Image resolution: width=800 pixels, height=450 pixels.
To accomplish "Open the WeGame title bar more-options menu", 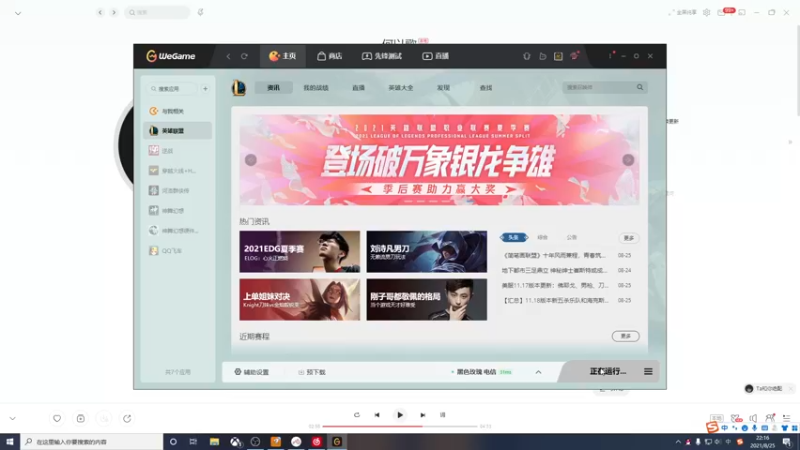I will (610, 56).
